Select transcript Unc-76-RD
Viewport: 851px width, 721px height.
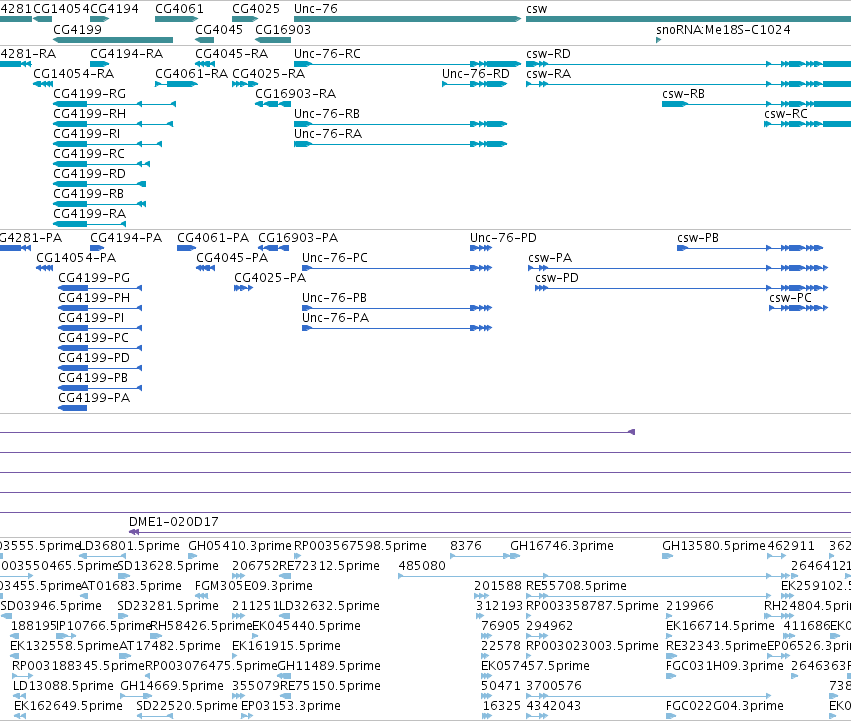[475, 74]
